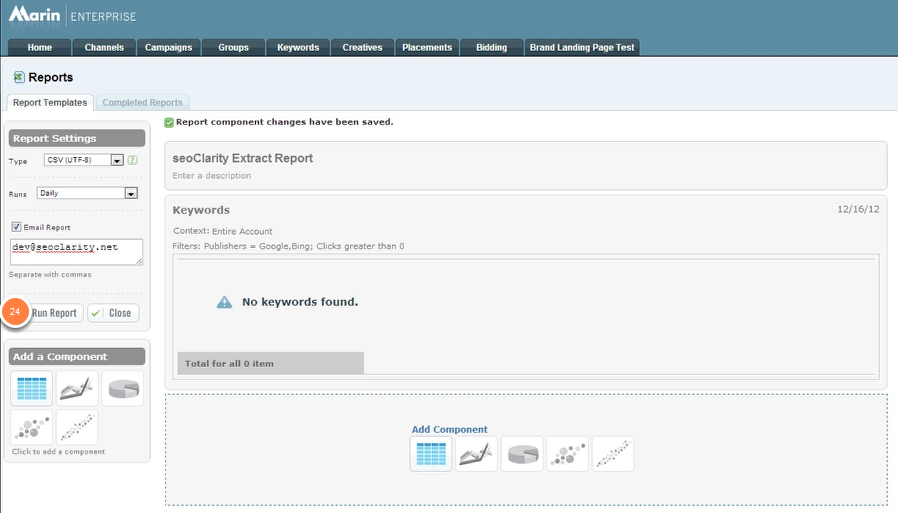Go to the Channels tab
The height and width of the screenshot is (513, 898).
pos(104,48)
